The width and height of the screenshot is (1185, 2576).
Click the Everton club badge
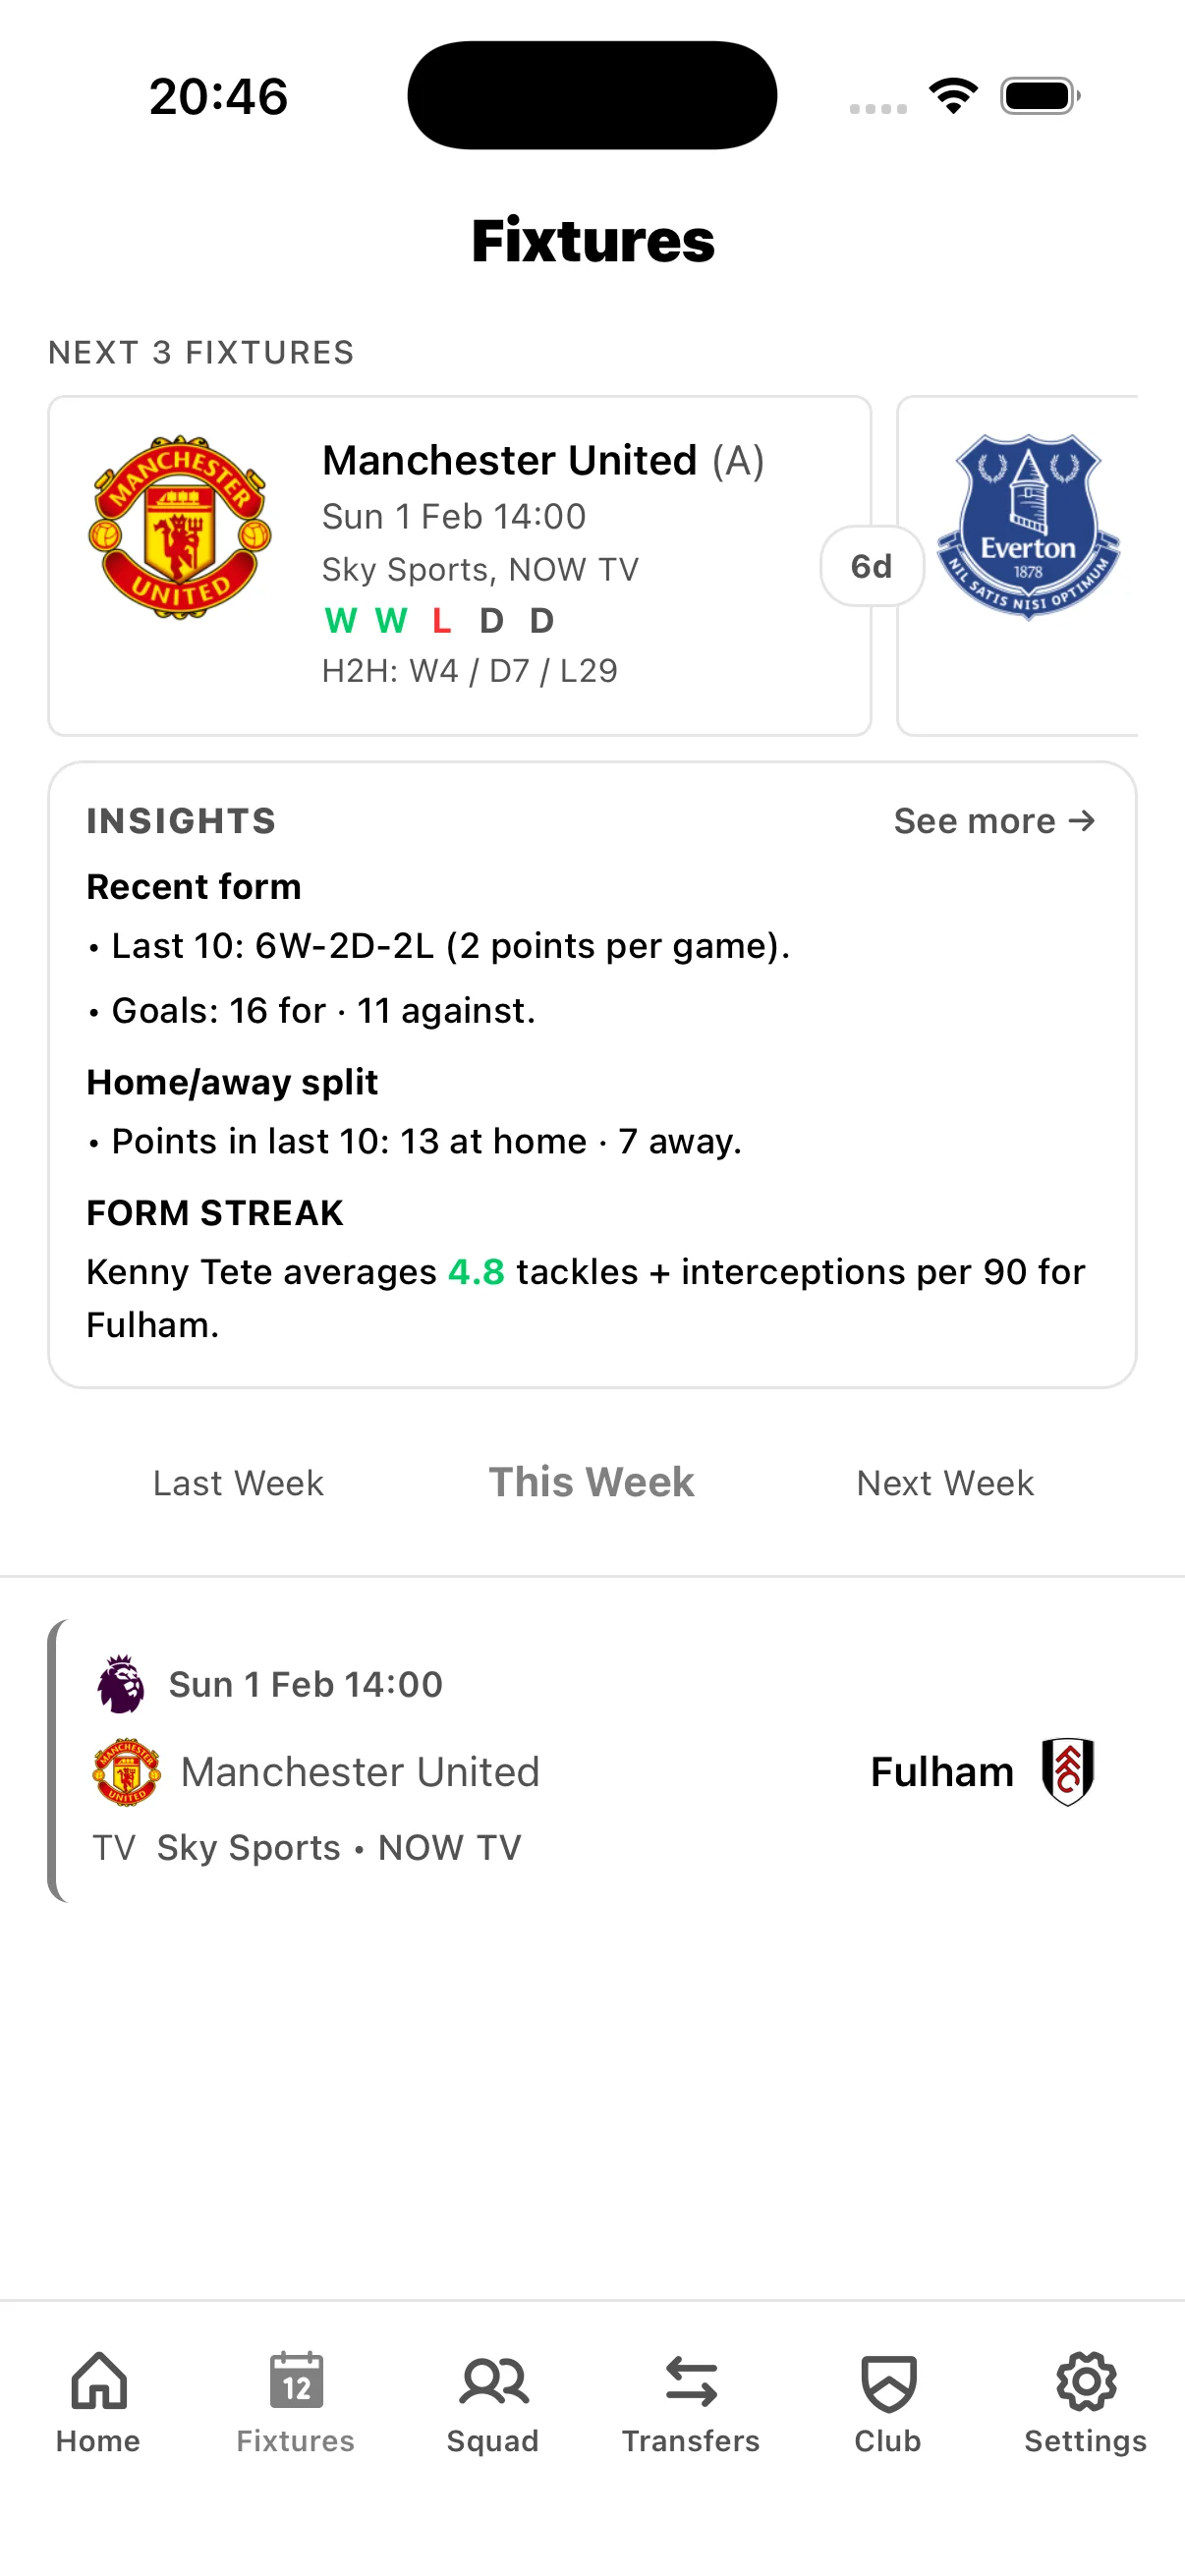coord(1027,527)
